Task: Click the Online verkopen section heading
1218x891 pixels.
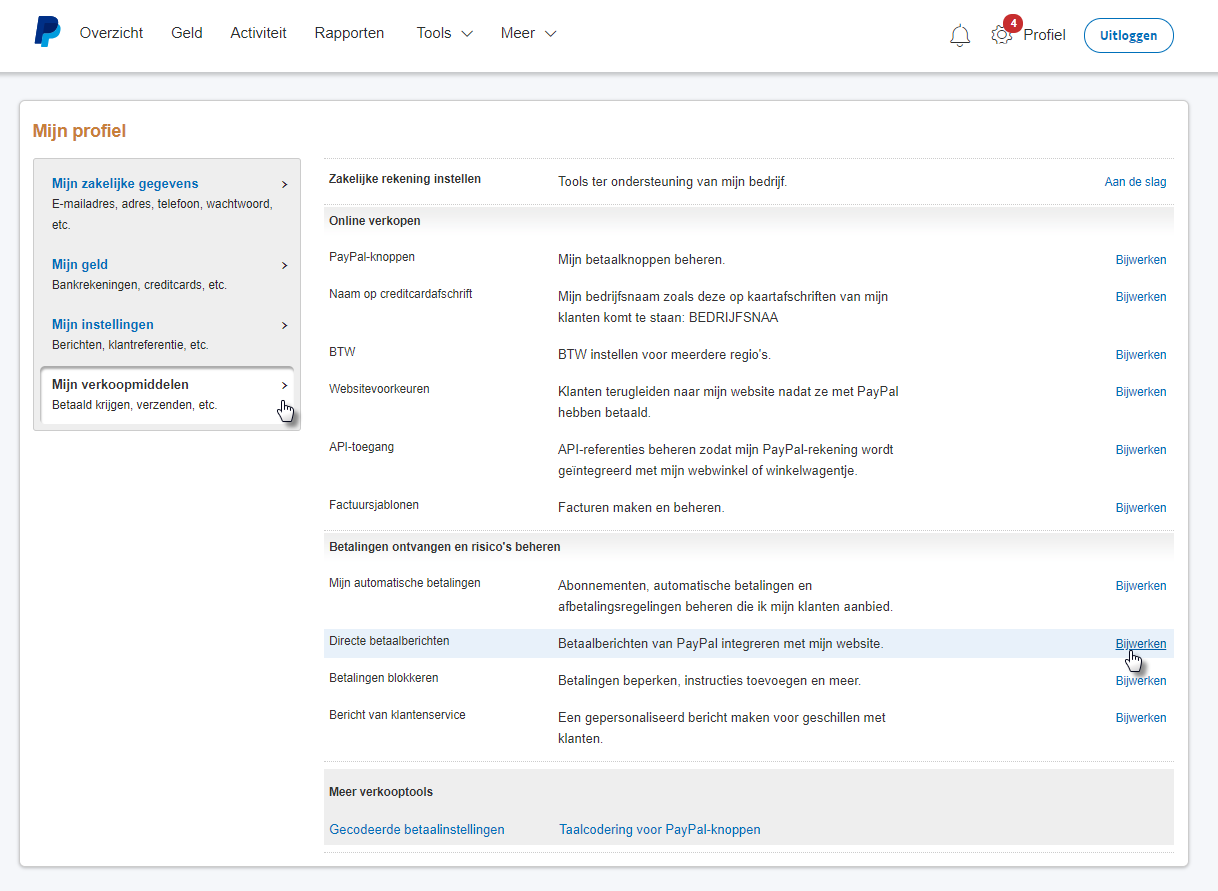Action: click(375, 221)
